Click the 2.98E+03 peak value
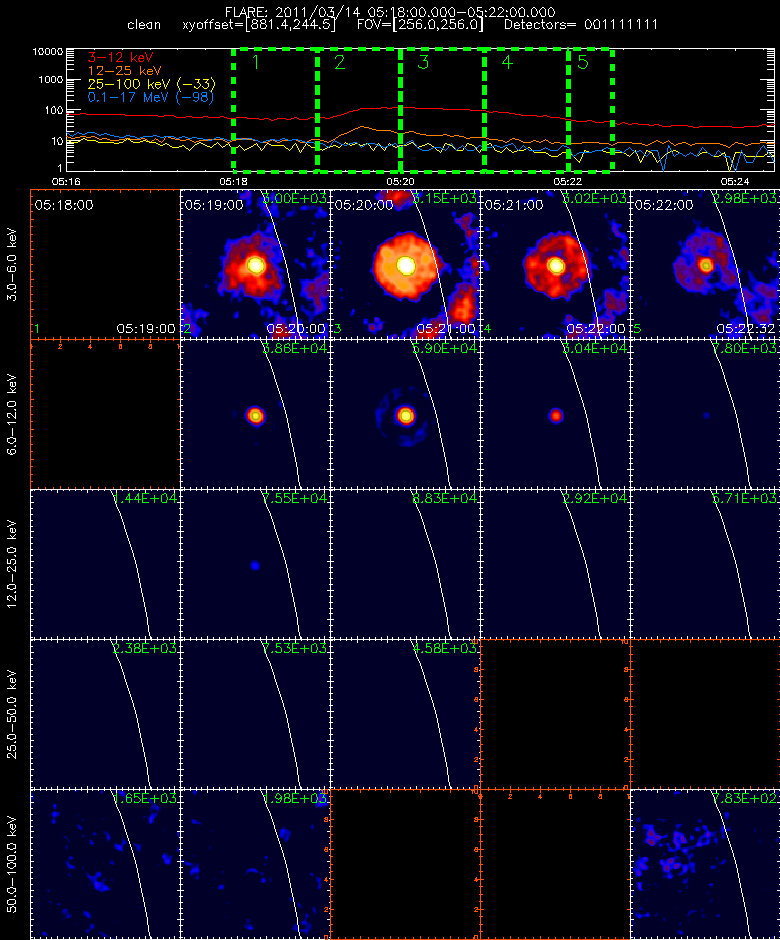 click(746, 198)
